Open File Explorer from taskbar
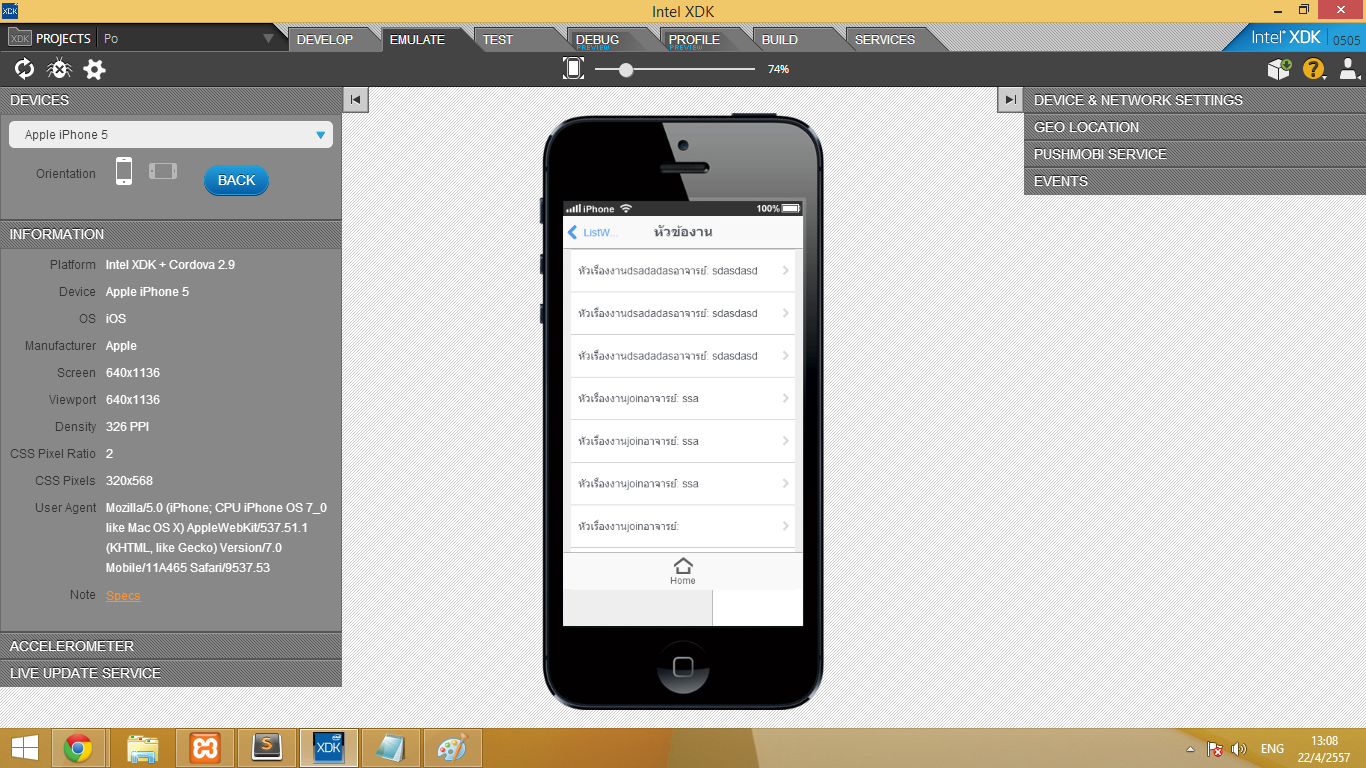Viewport: 1366px width, 768px height. pyautogui.click(x=142, y=748)
